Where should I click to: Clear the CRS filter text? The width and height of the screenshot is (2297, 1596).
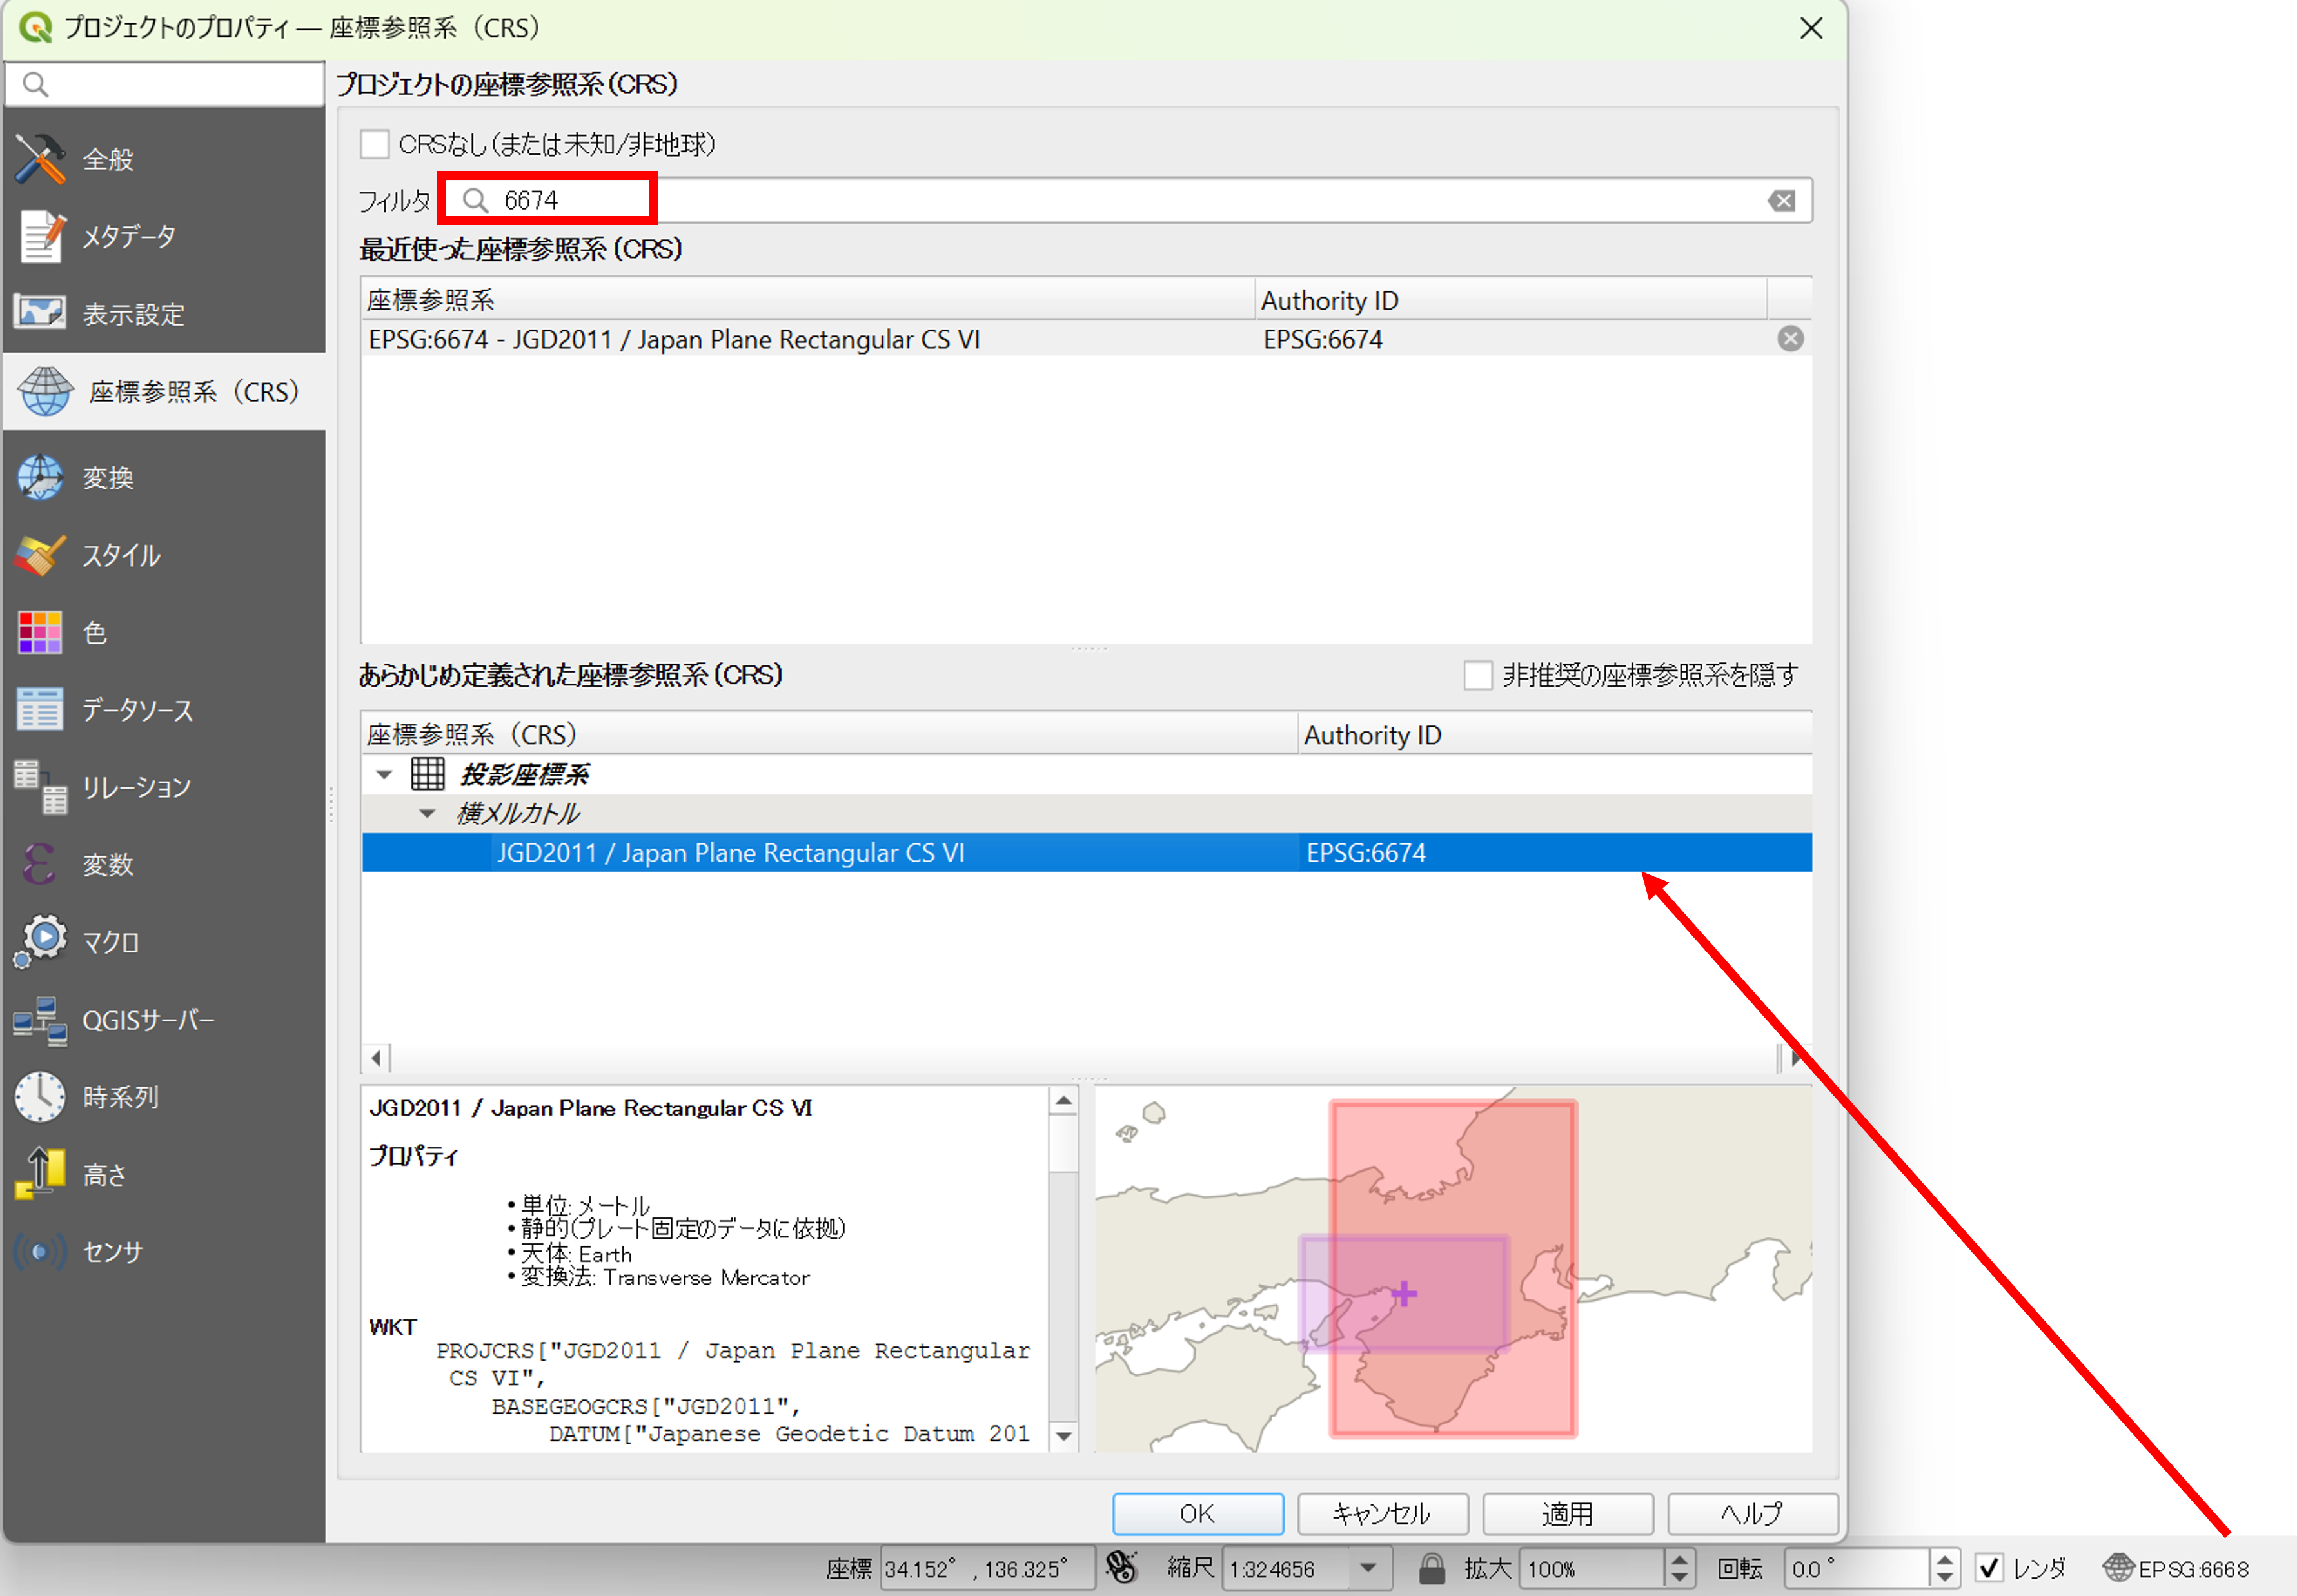coord(1782,201)
